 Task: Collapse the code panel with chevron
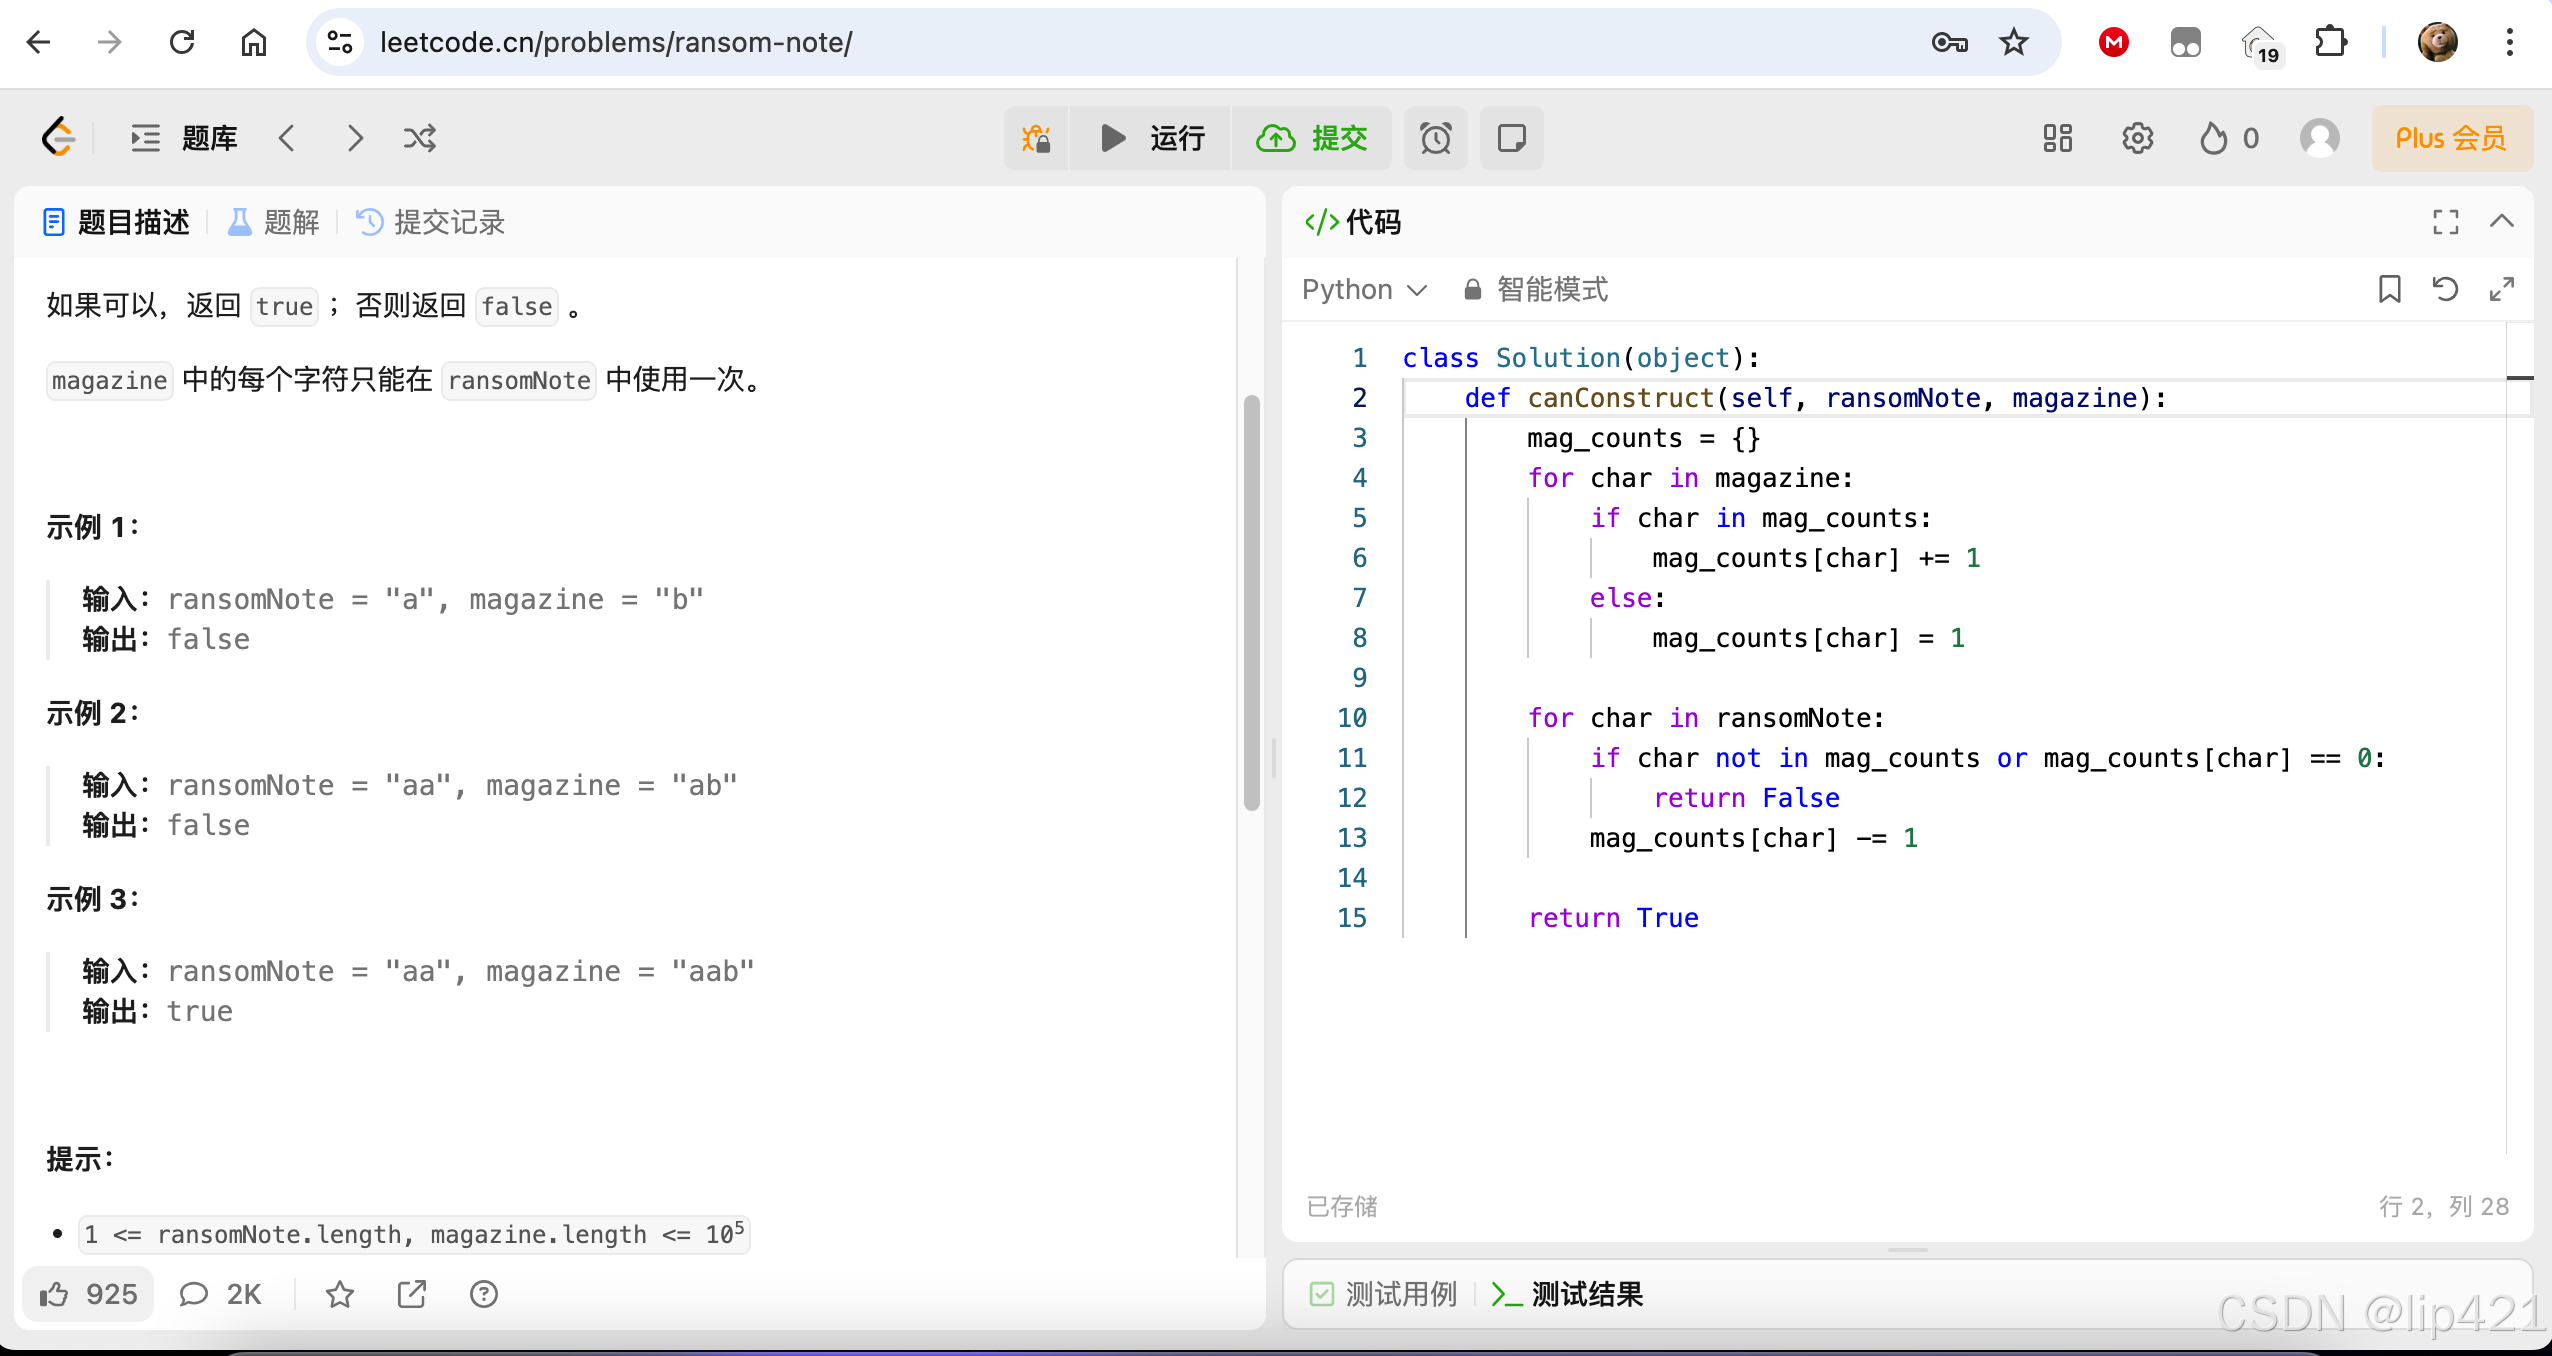[x=2501, y=222]
